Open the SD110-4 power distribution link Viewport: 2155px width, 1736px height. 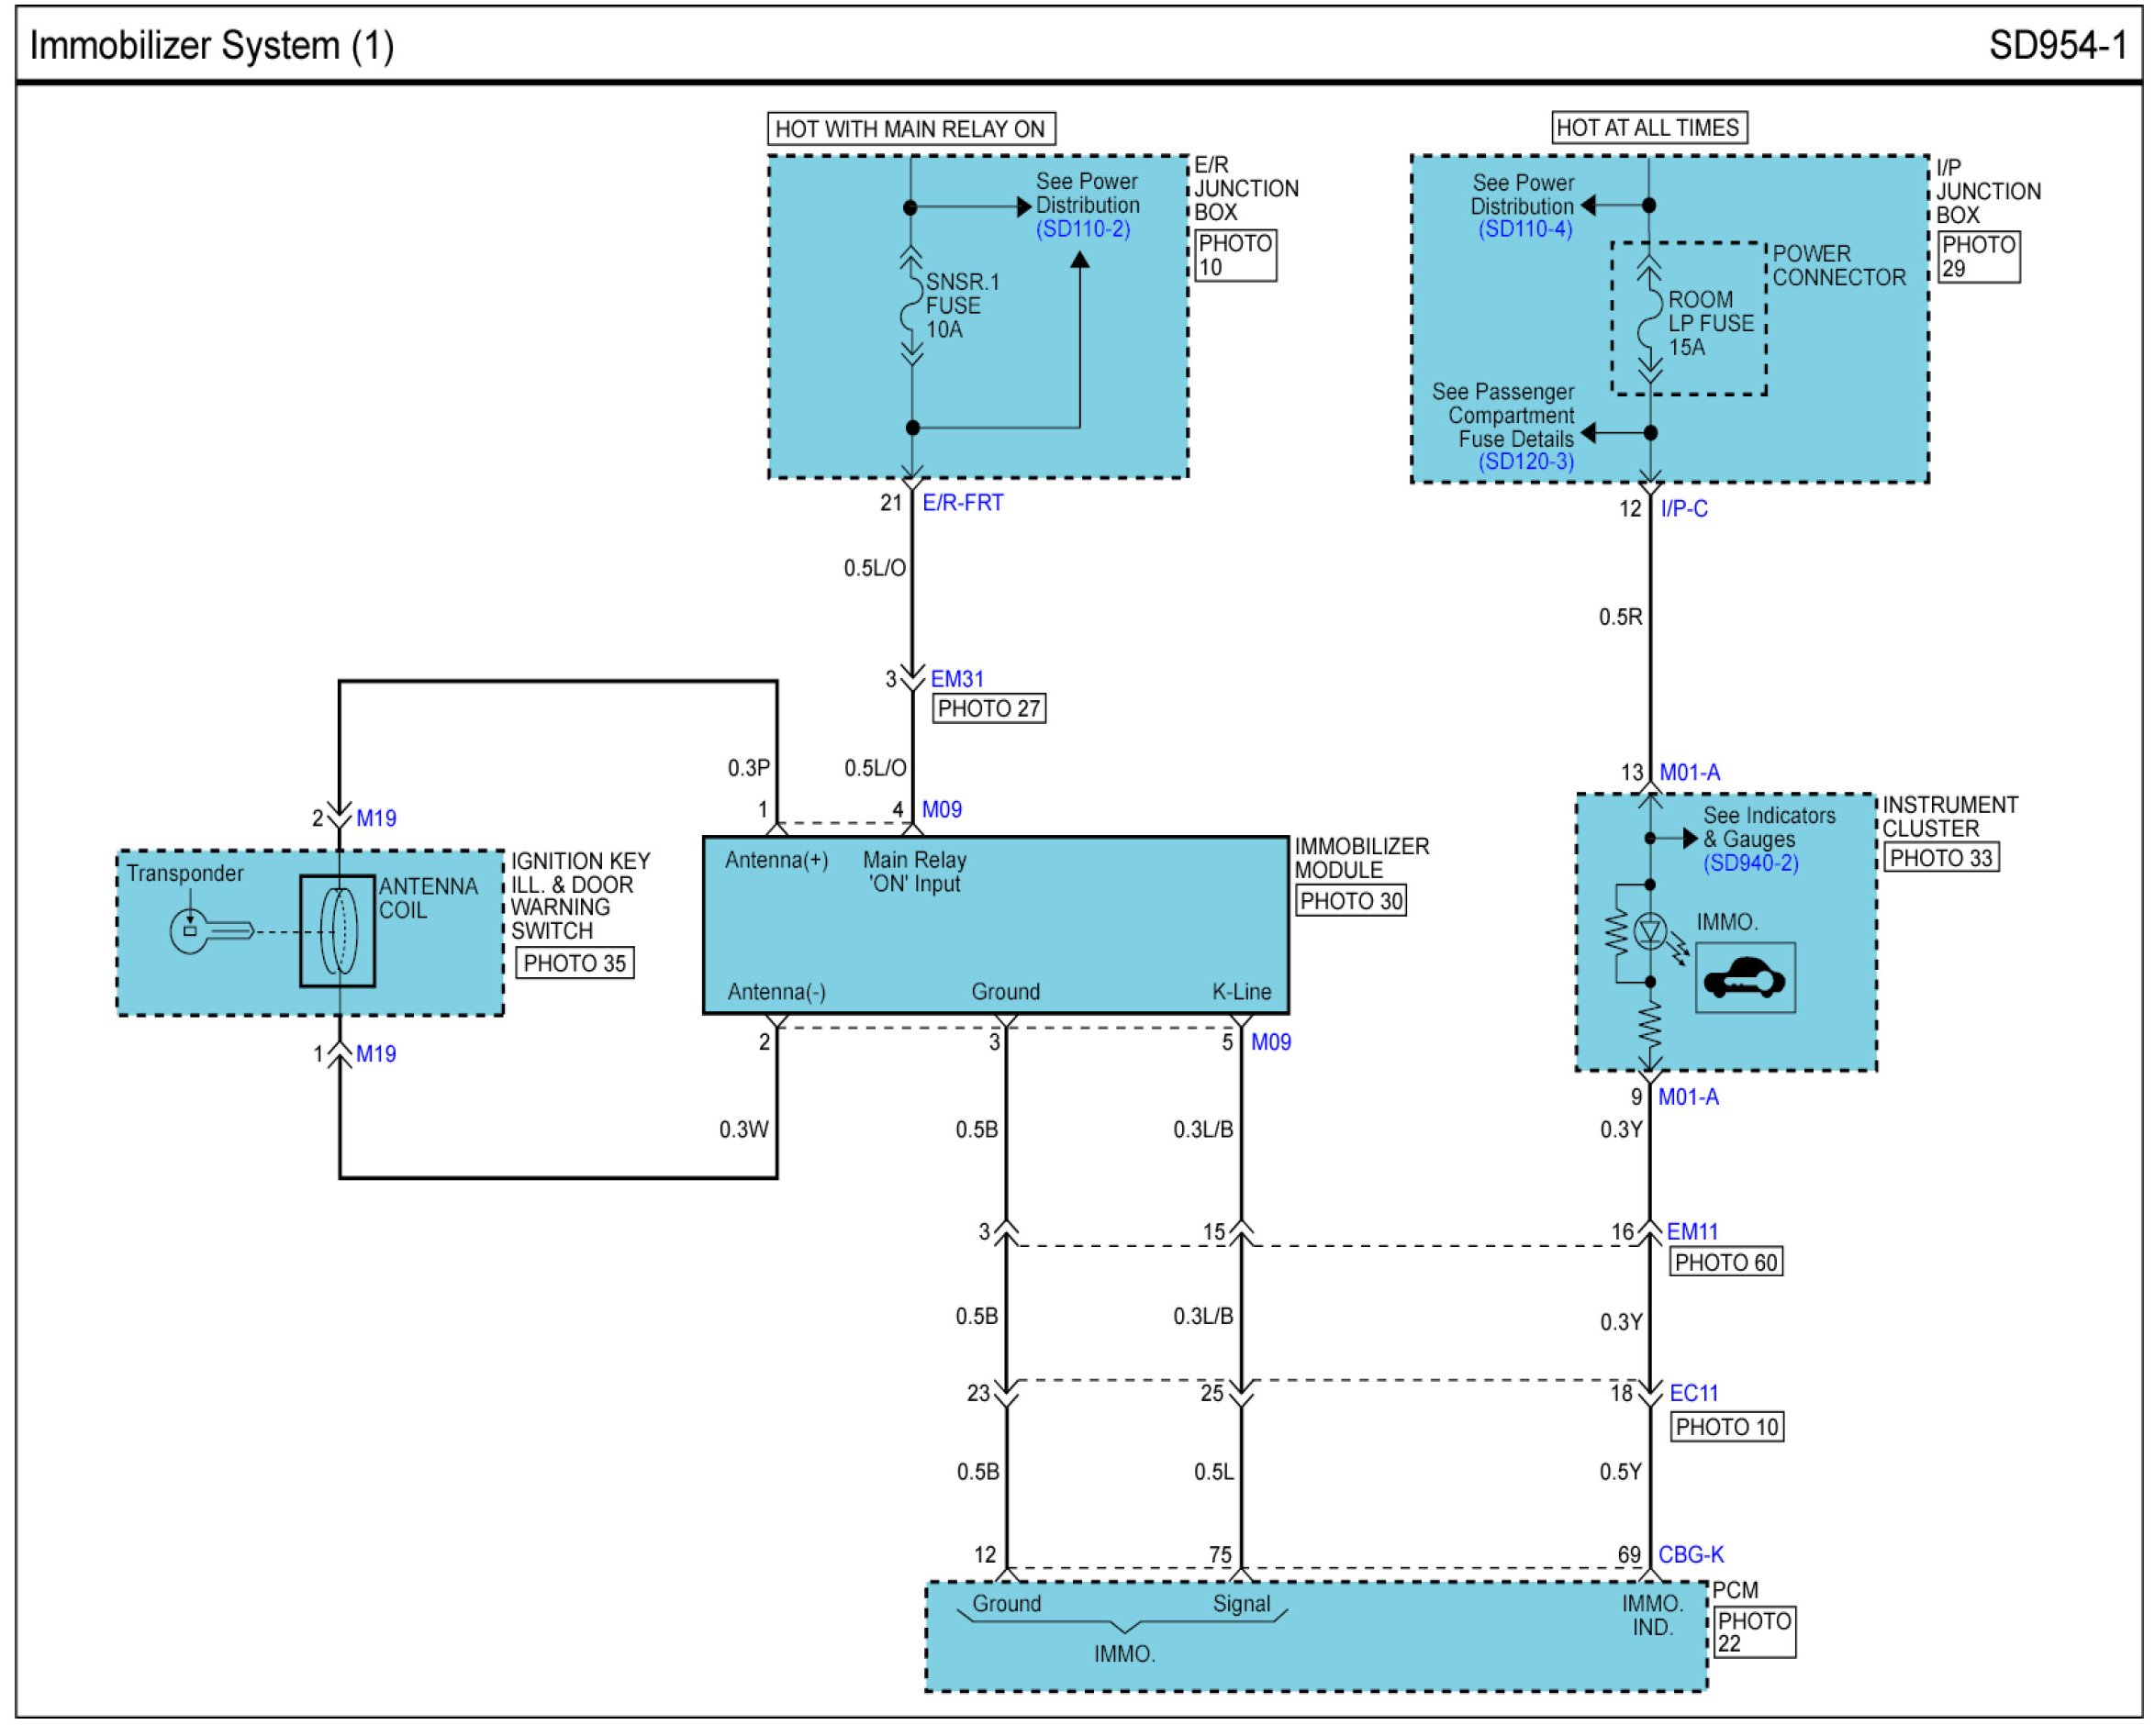point(1525,229)
